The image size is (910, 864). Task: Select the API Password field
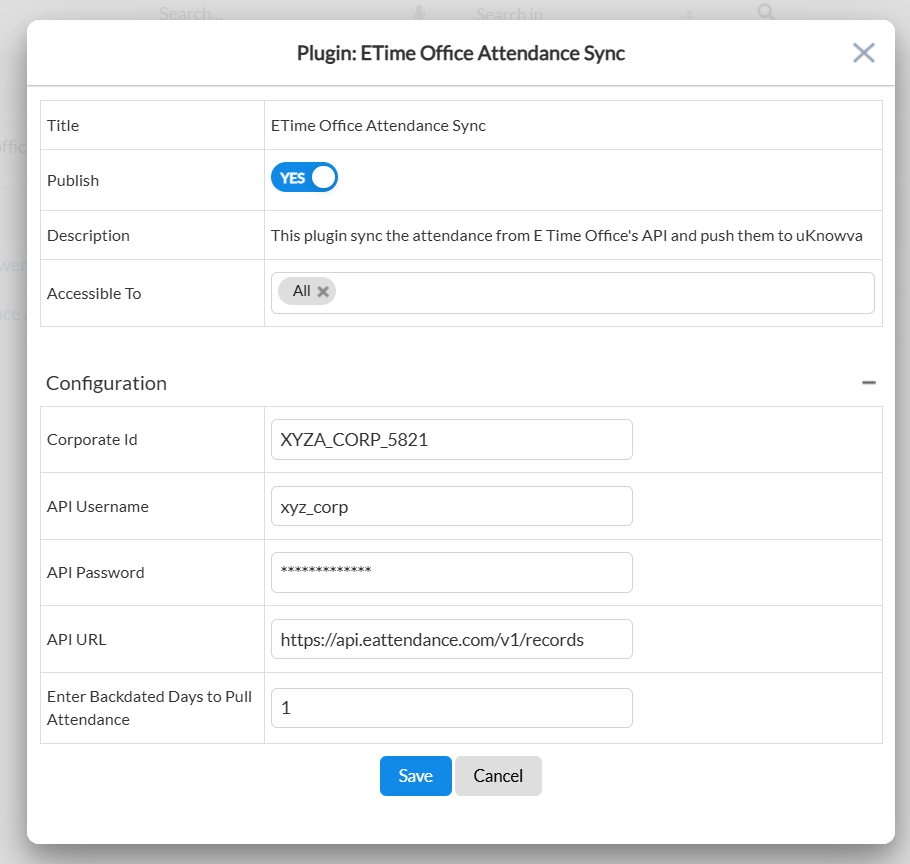451,572
